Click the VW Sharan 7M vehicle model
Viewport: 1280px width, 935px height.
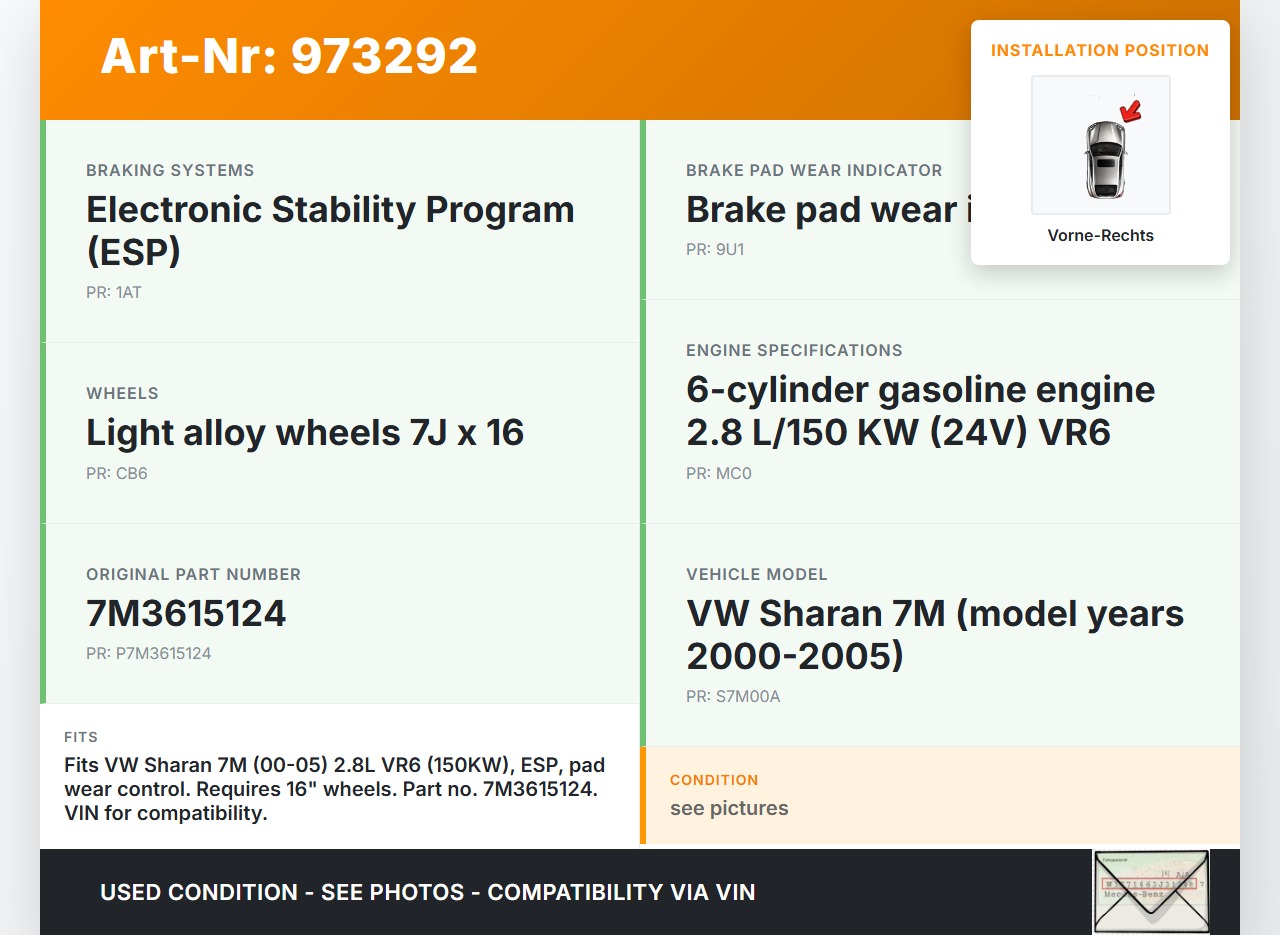[x=935, y=634]
